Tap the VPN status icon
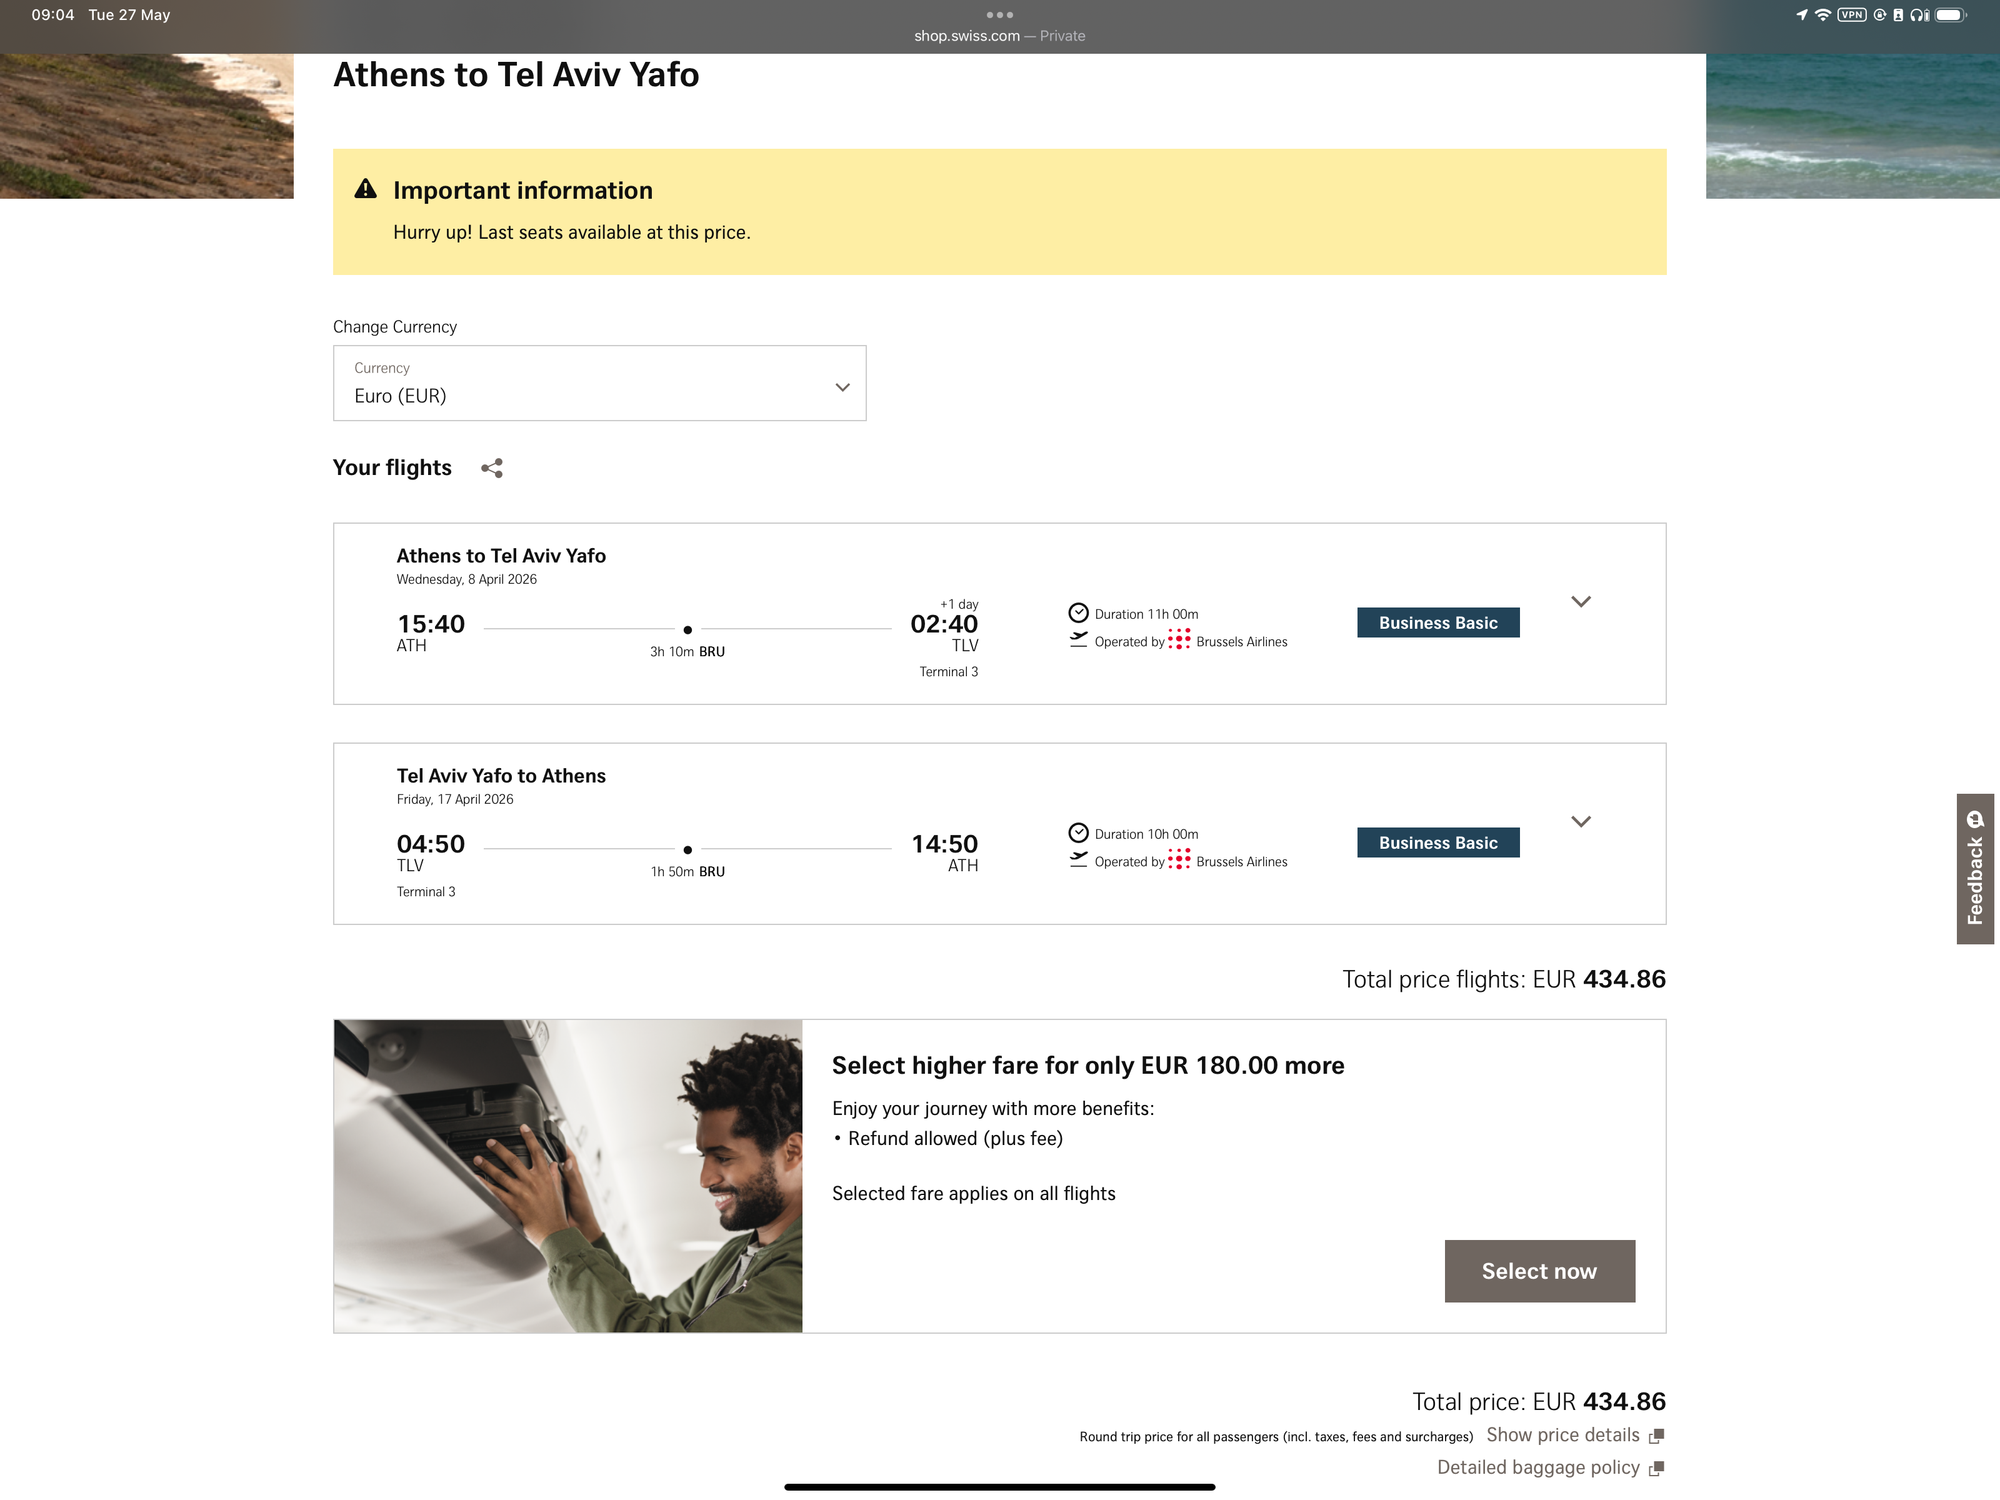This screenshot has width=2000, height=1500. pyautogui.click(x=1852, y=15)
